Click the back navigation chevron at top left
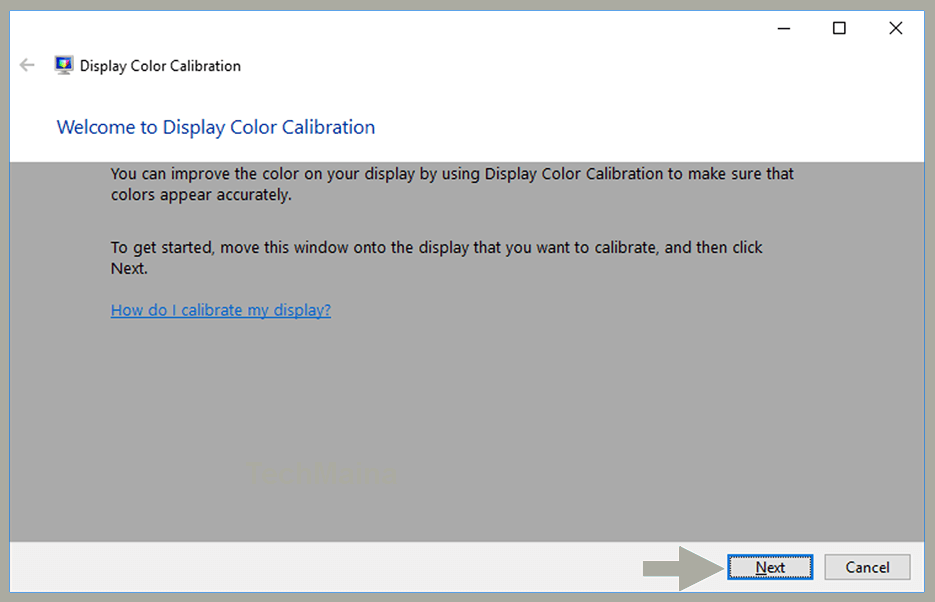935x602 pixels. coord(27,64)
